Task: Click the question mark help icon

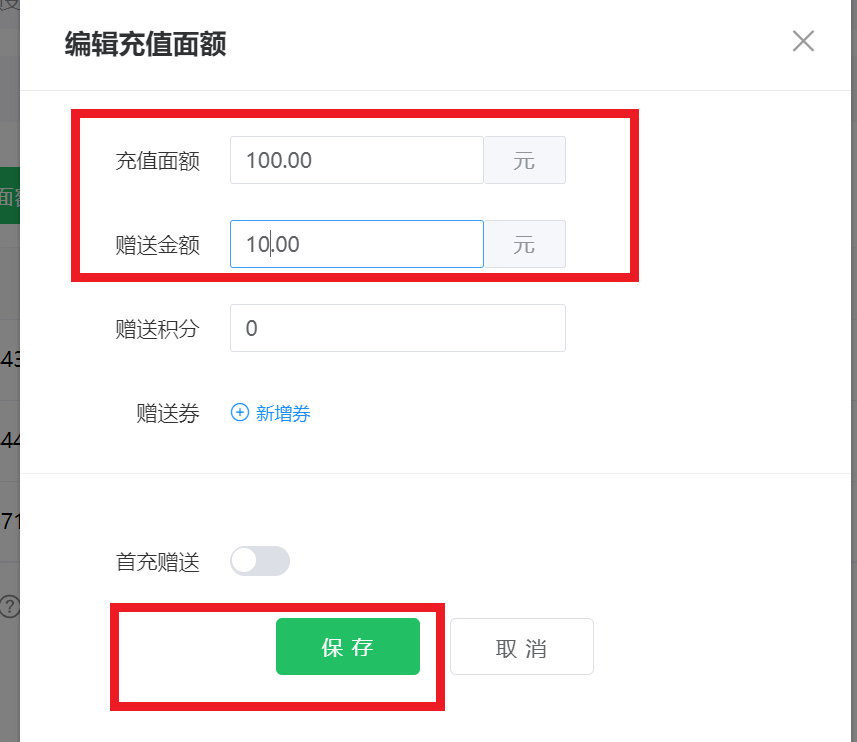Action: point(9,606)
